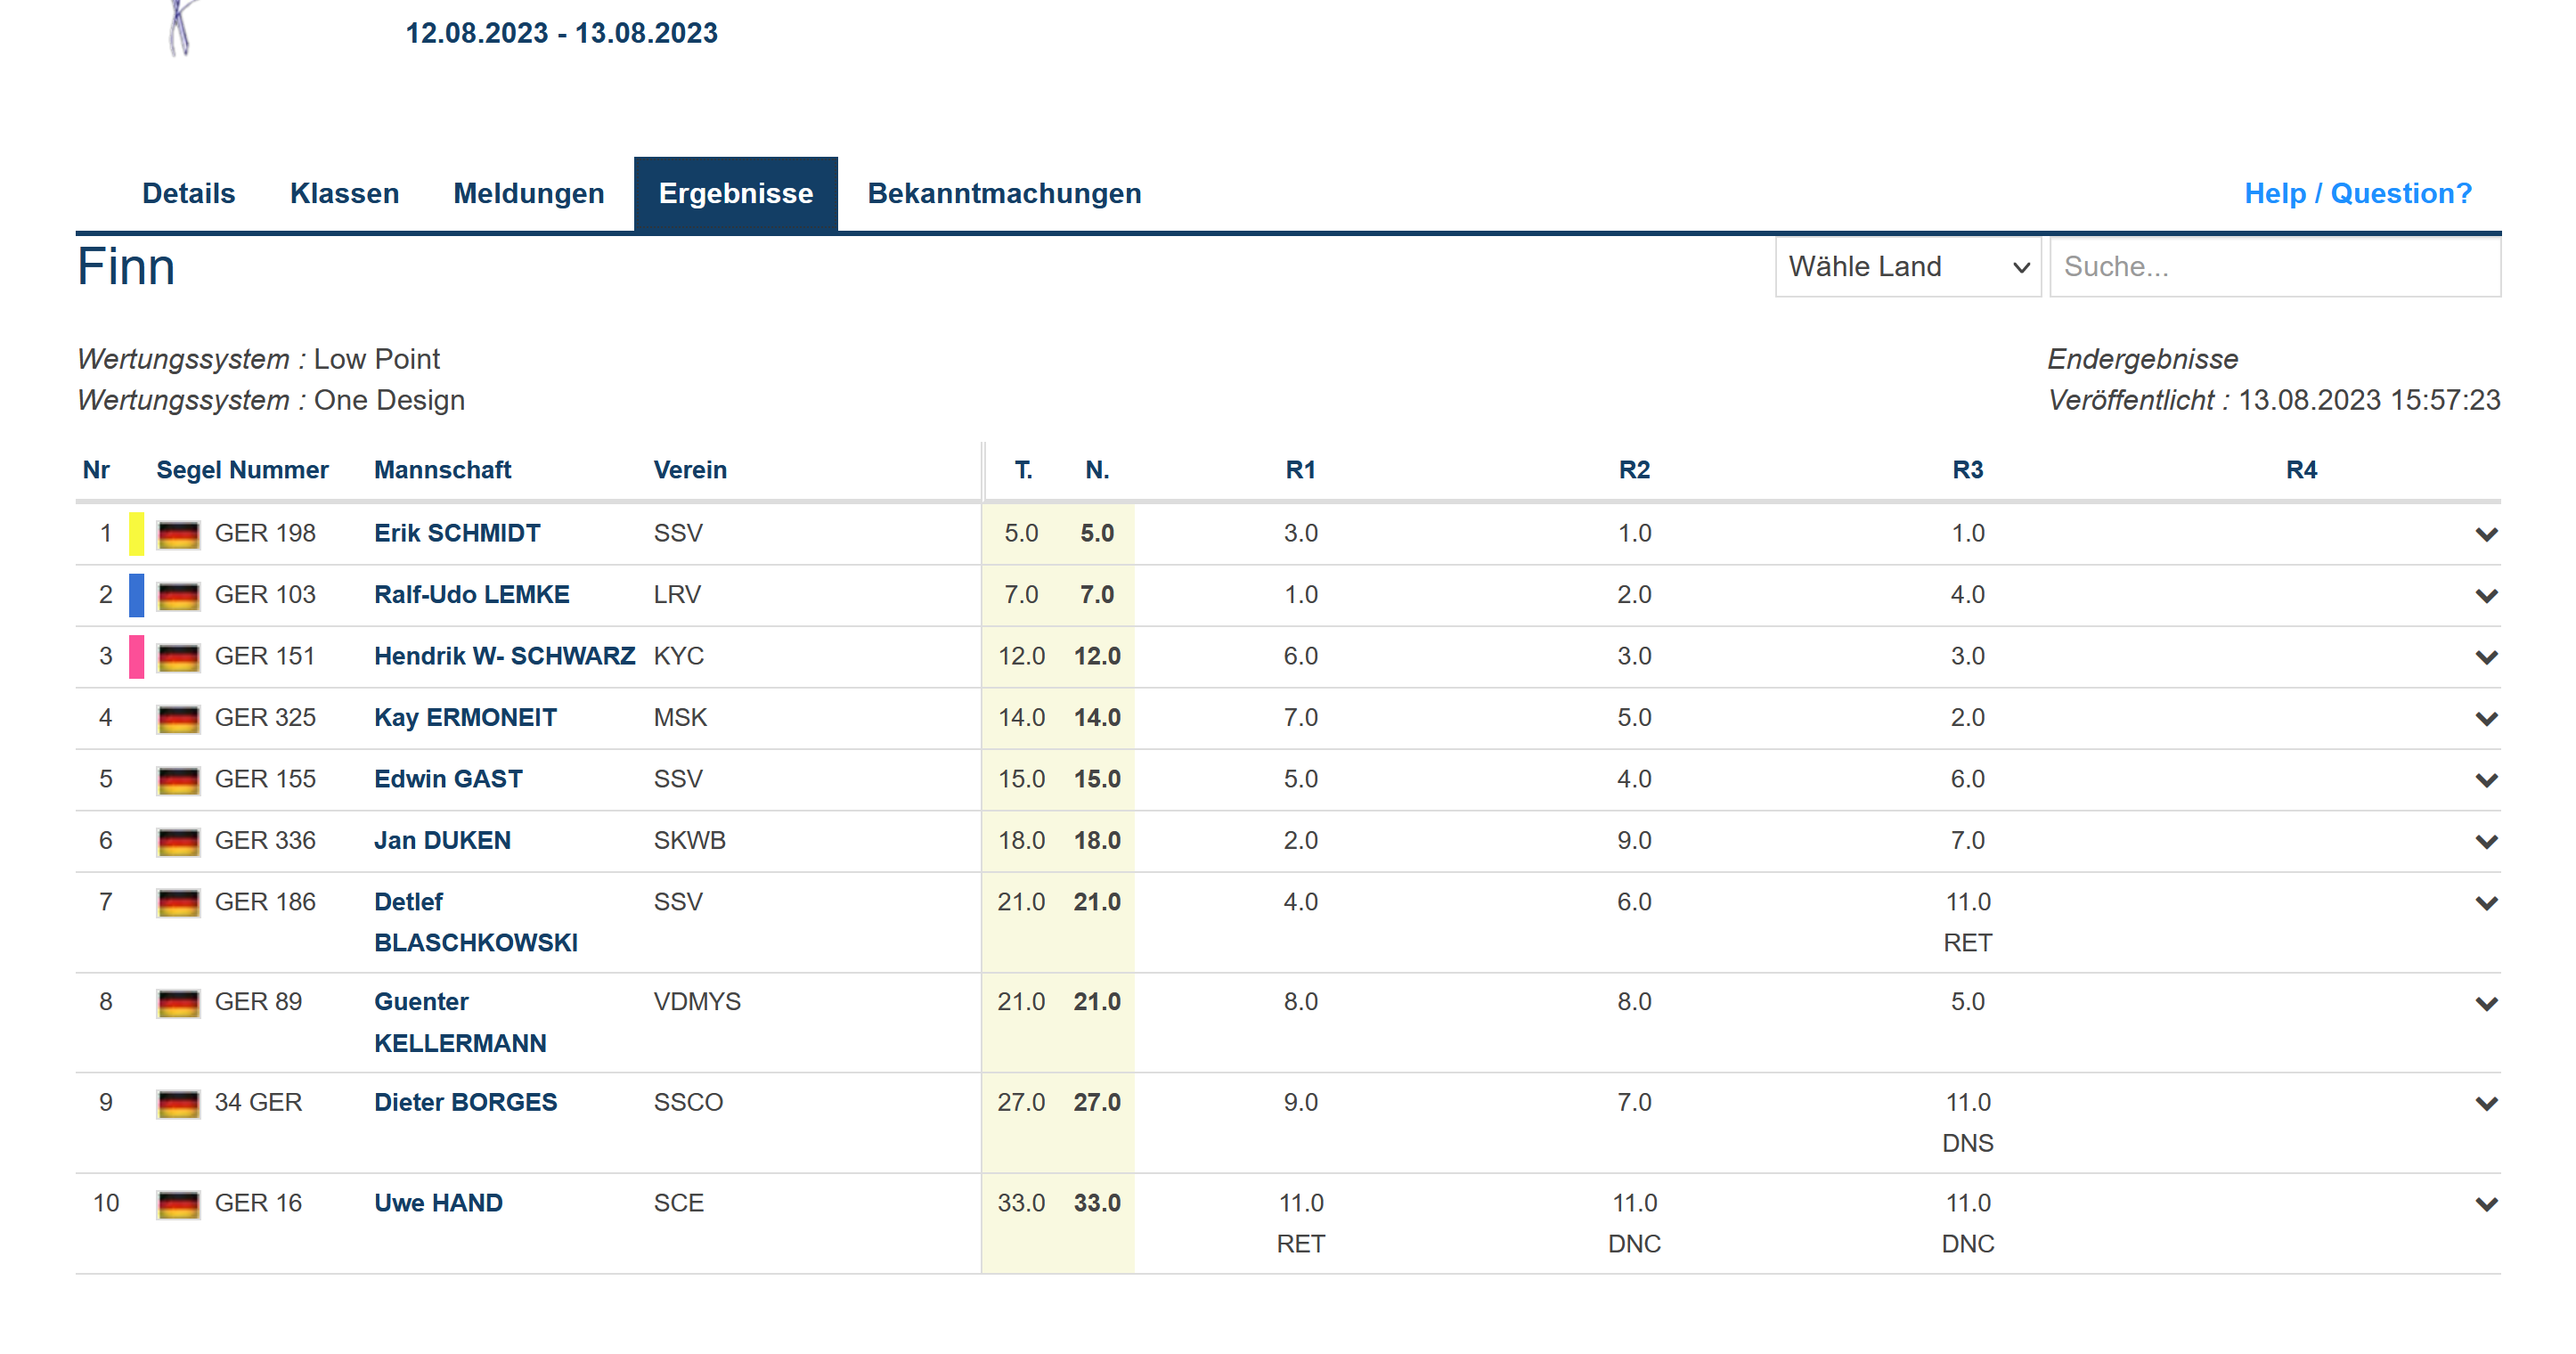Click the R1 column header
The height and width of the screenshot is (1354, 2576).
point(1300,469)
